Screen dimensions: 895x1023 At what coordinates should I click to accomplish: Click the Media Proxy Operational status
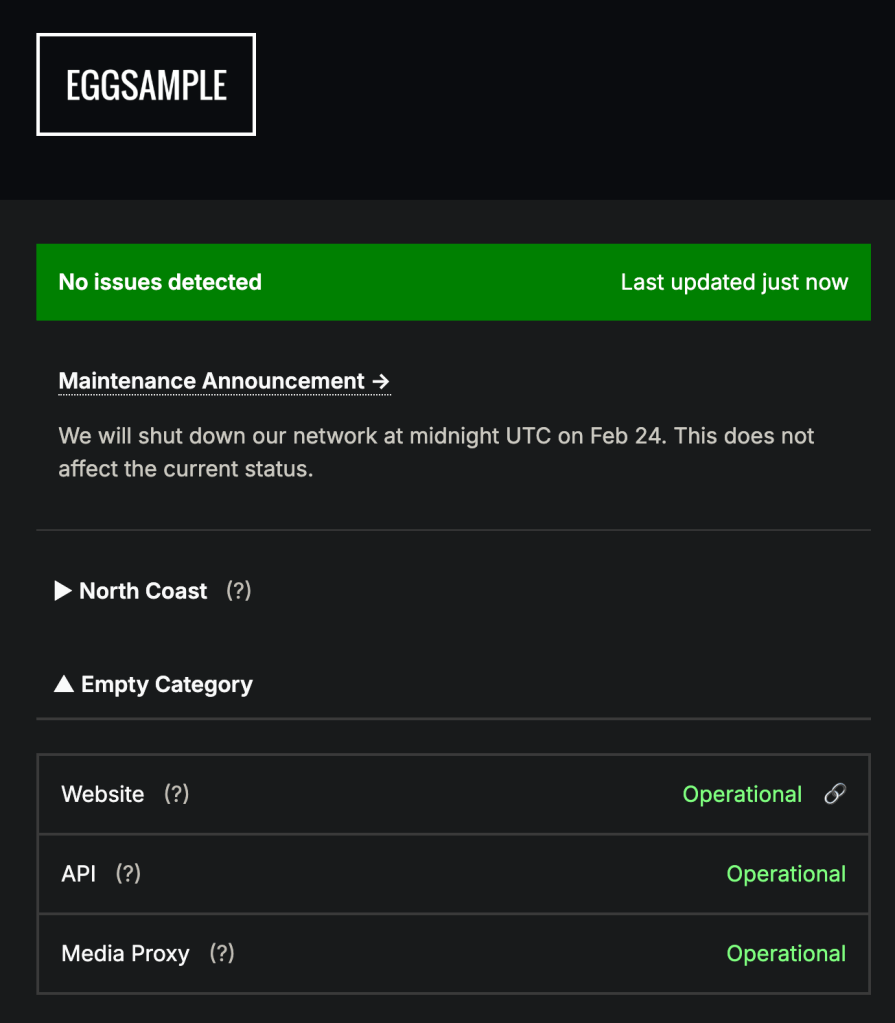[786, 954]
